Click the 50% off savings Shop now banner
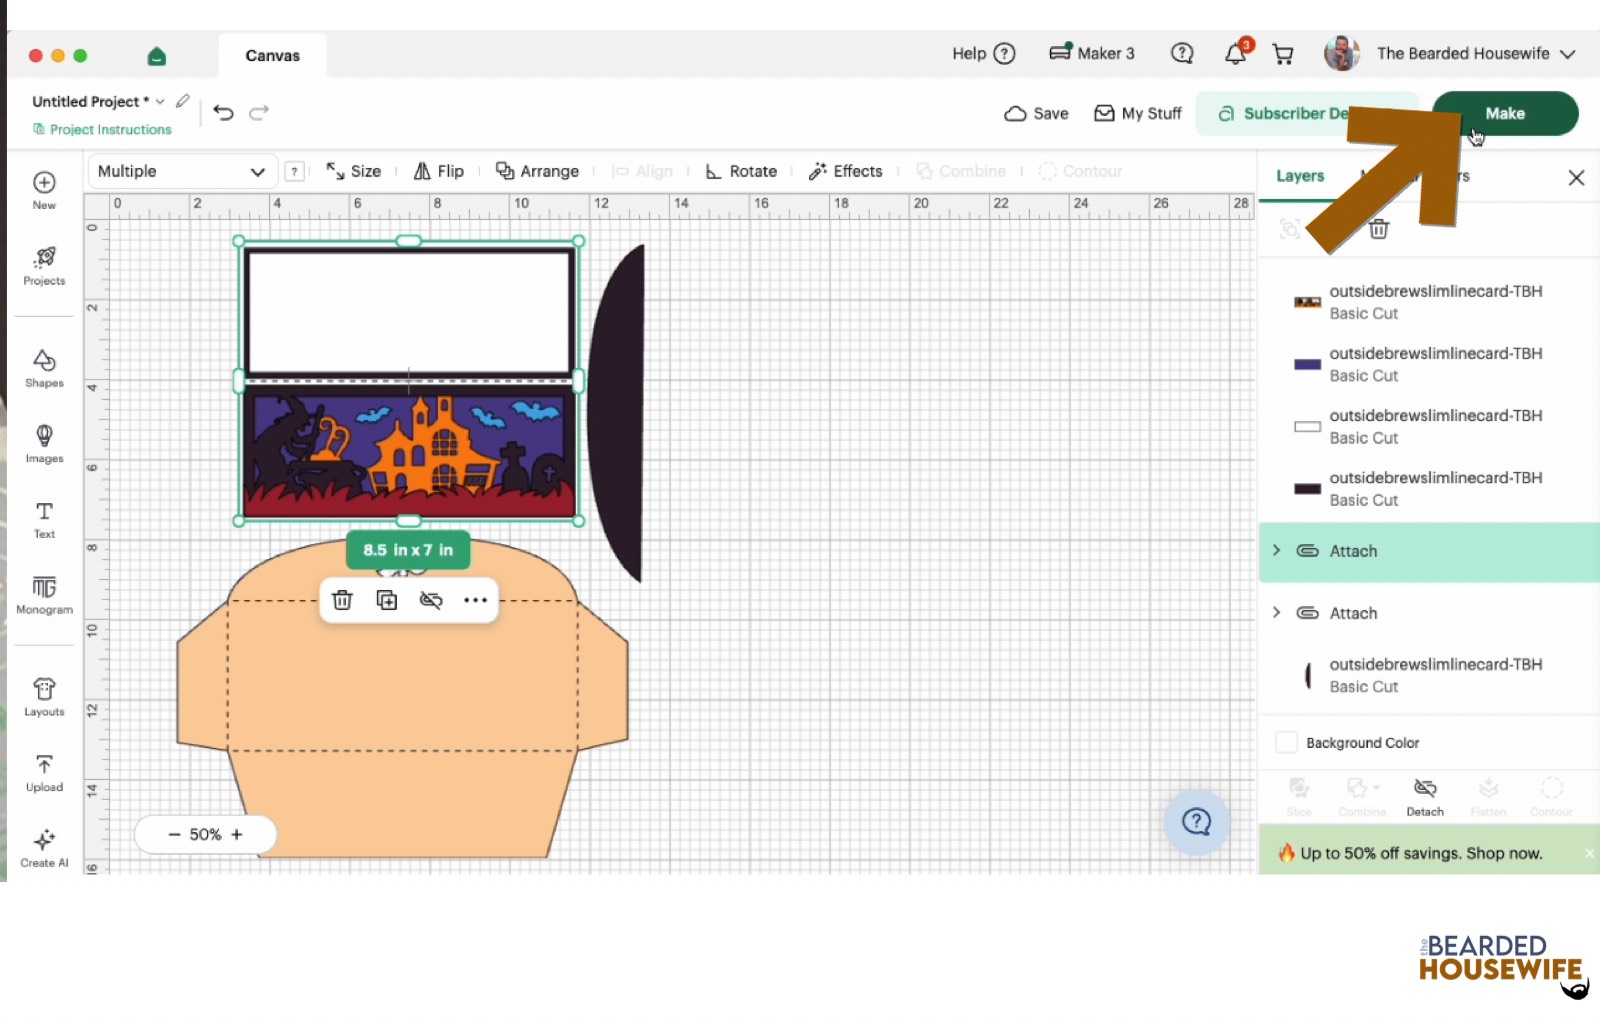Screen dimensions: 1600x1017 [x=1421, y=853]
